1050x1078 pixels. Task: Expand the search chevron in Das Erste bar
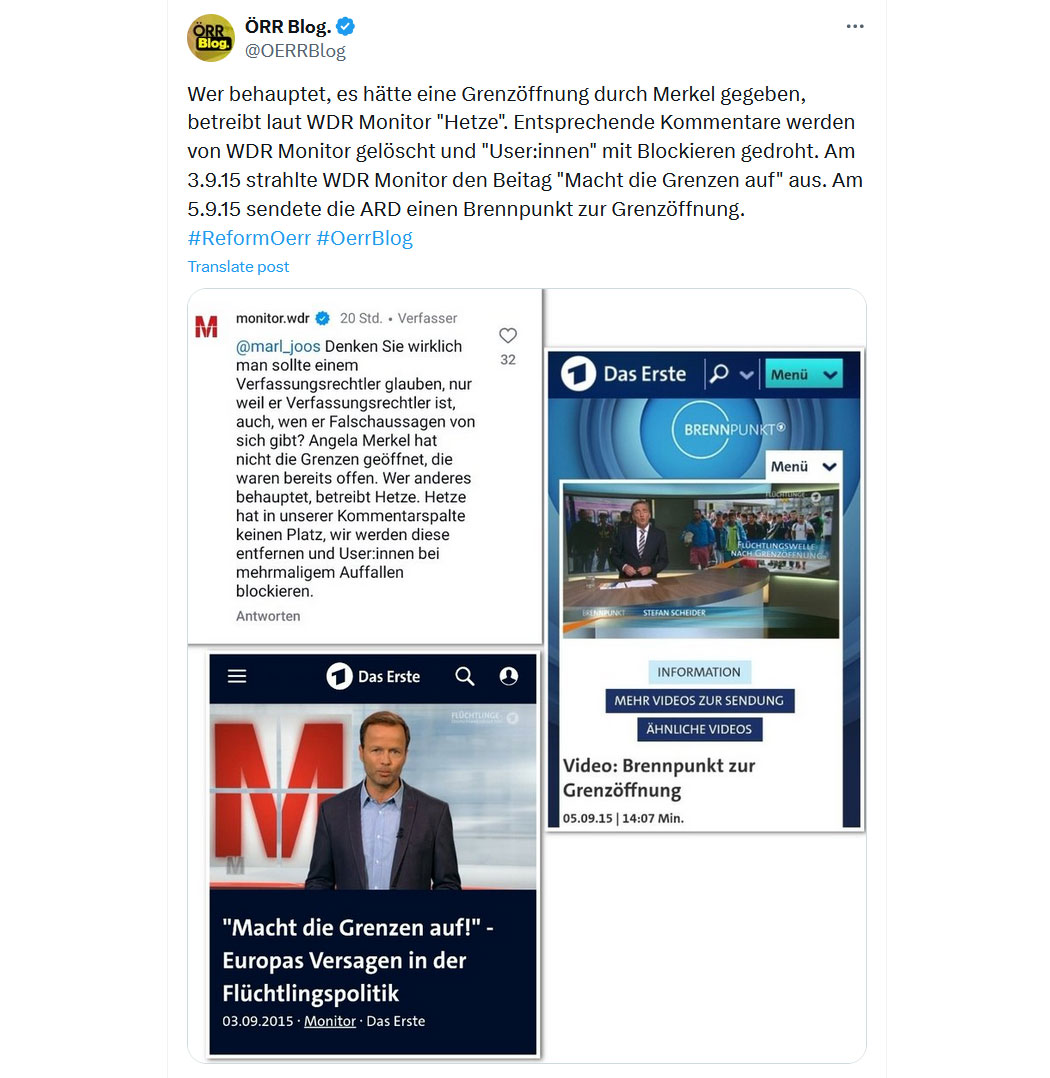(746, 375)
